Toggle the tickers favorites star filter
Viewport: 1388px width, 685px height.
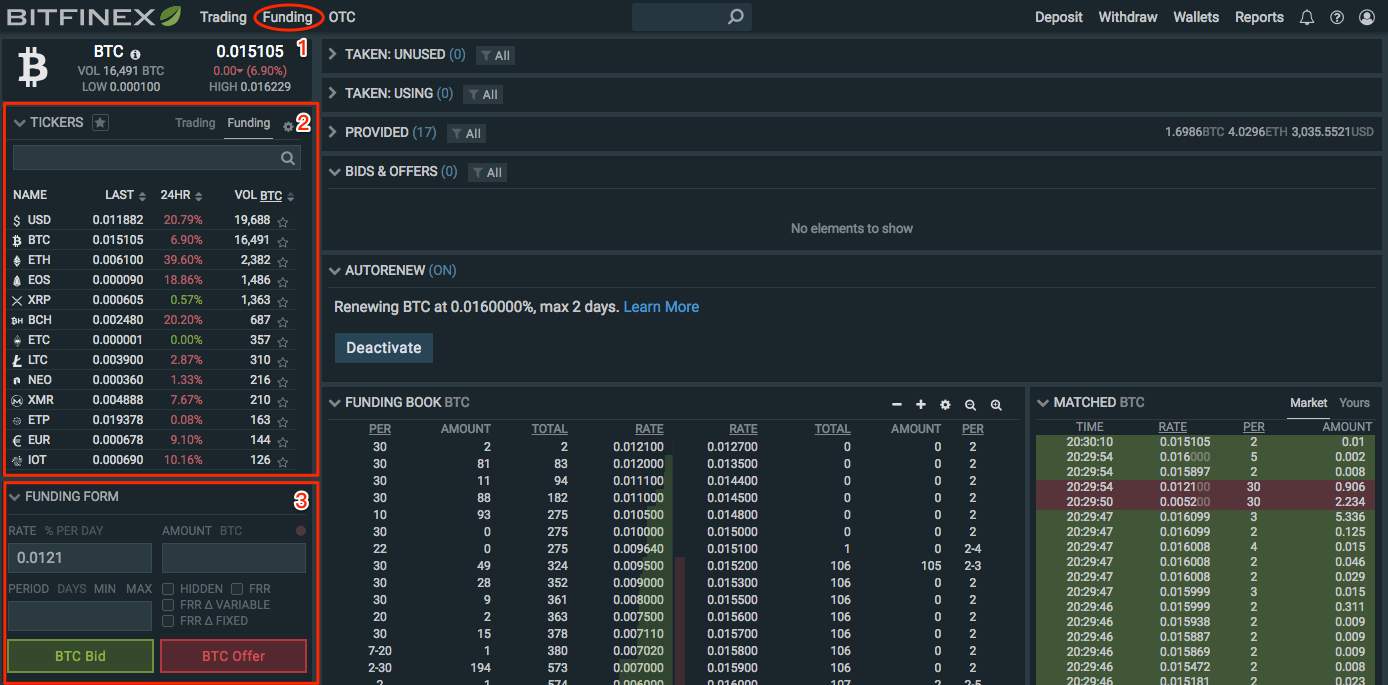[100, 123]
